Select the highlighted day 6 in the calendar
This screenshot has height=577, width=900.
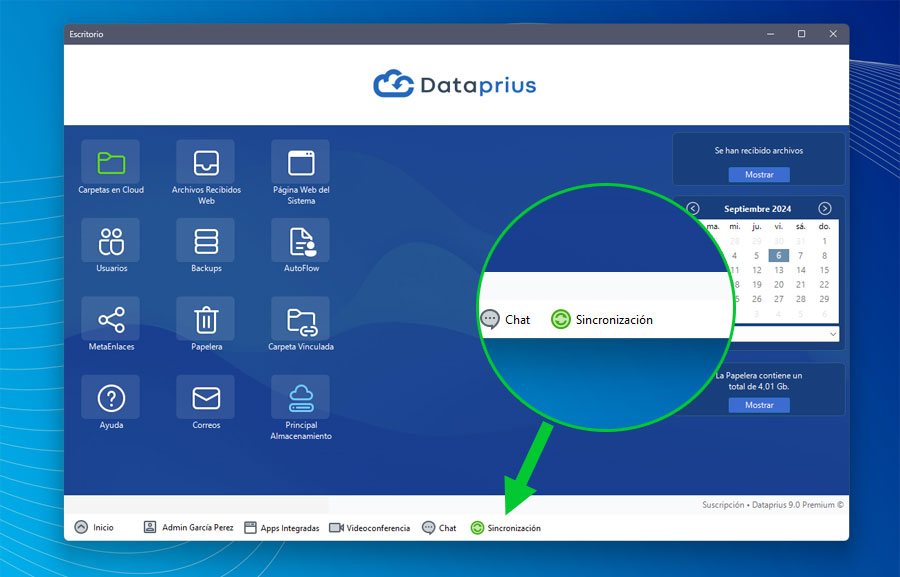coord(778,255)
